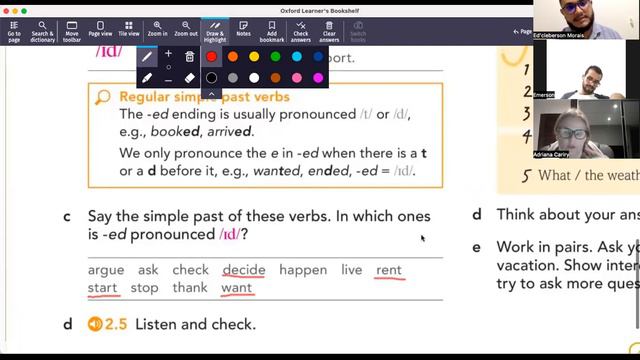Choose the yellow color swatch
640x360 pixels.
[x=254, y=57]
